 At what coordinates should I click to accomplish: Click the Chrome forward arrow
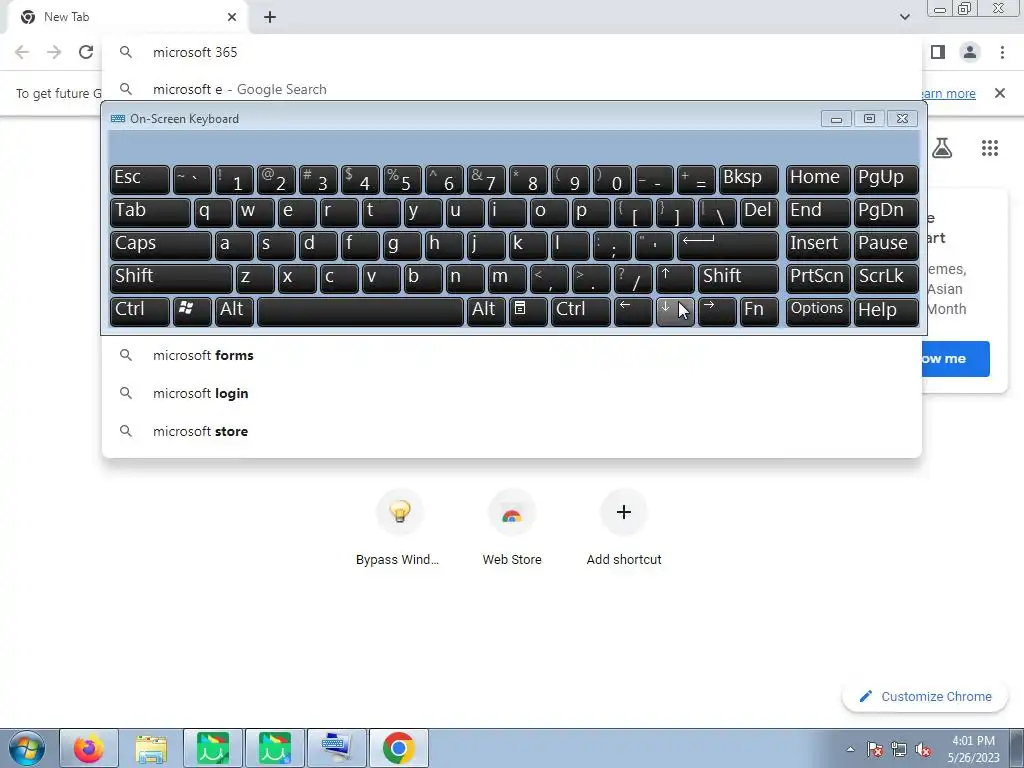[54, 52]
